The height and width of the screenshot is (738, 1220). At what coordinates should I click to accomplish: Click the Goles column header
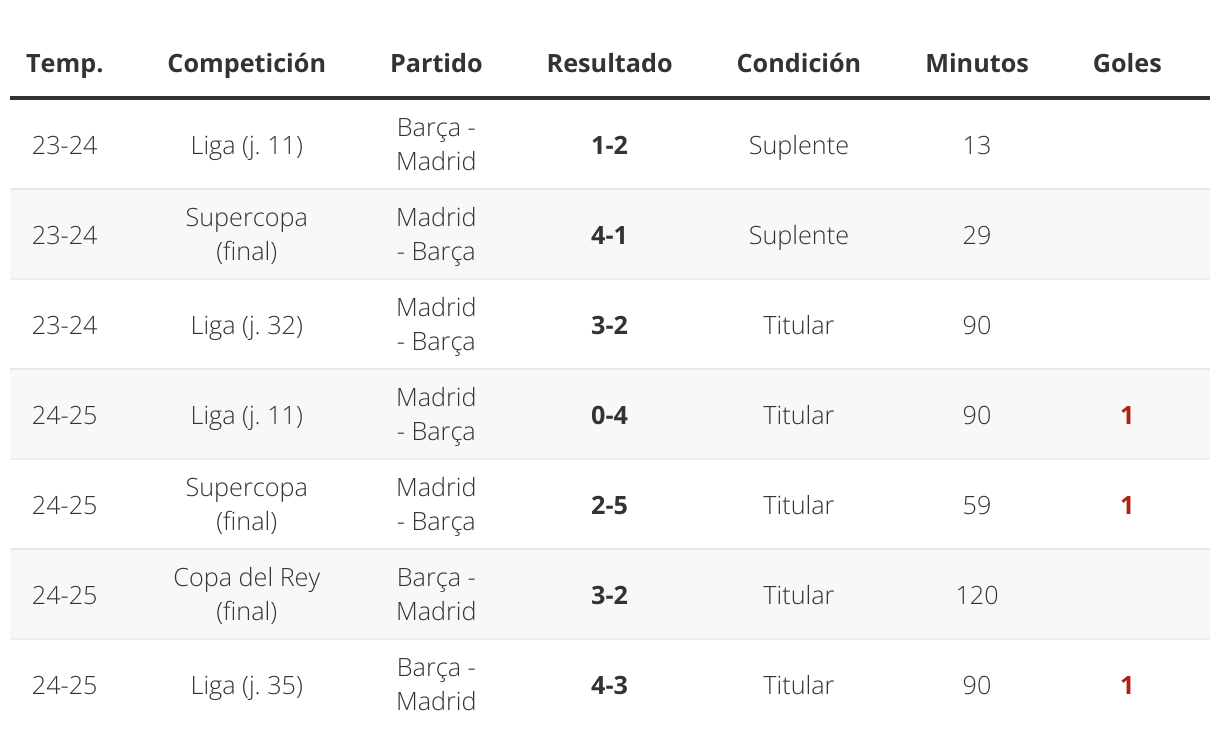[x=1127, y=63]
